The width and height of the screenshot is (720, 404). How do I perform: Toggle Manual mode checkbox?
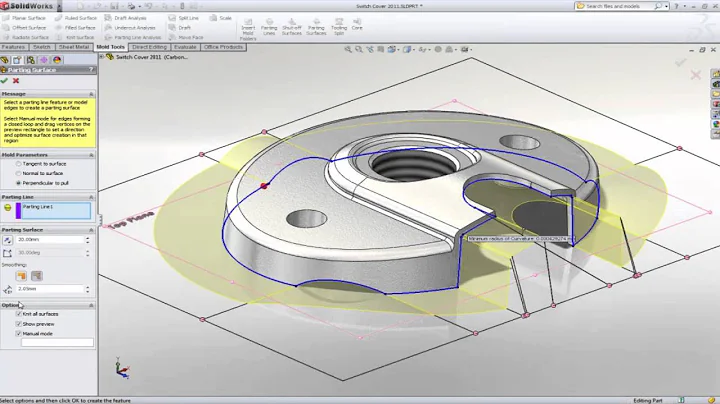(19, 334)
